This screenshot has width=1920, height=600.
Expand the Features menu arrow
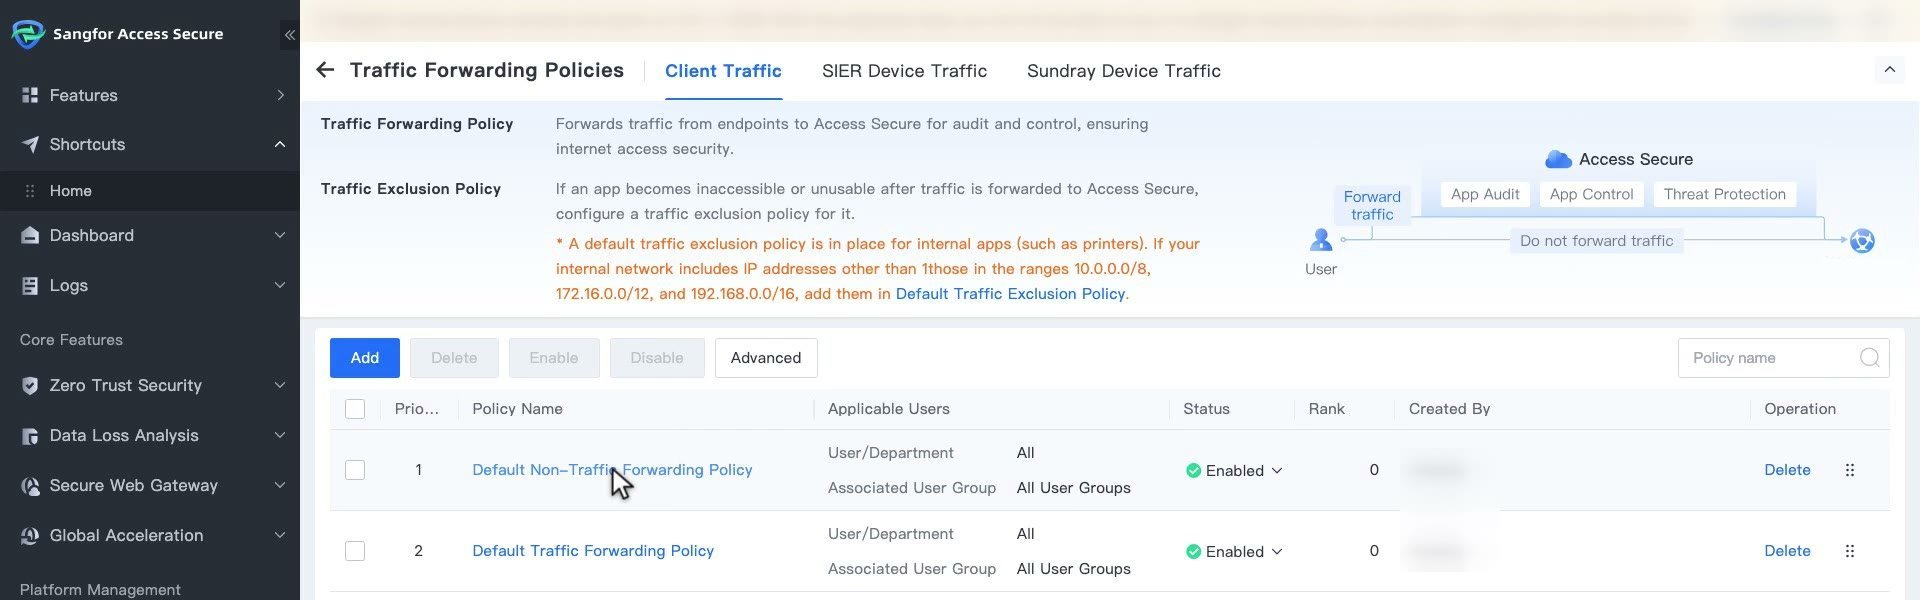(280, 95)
